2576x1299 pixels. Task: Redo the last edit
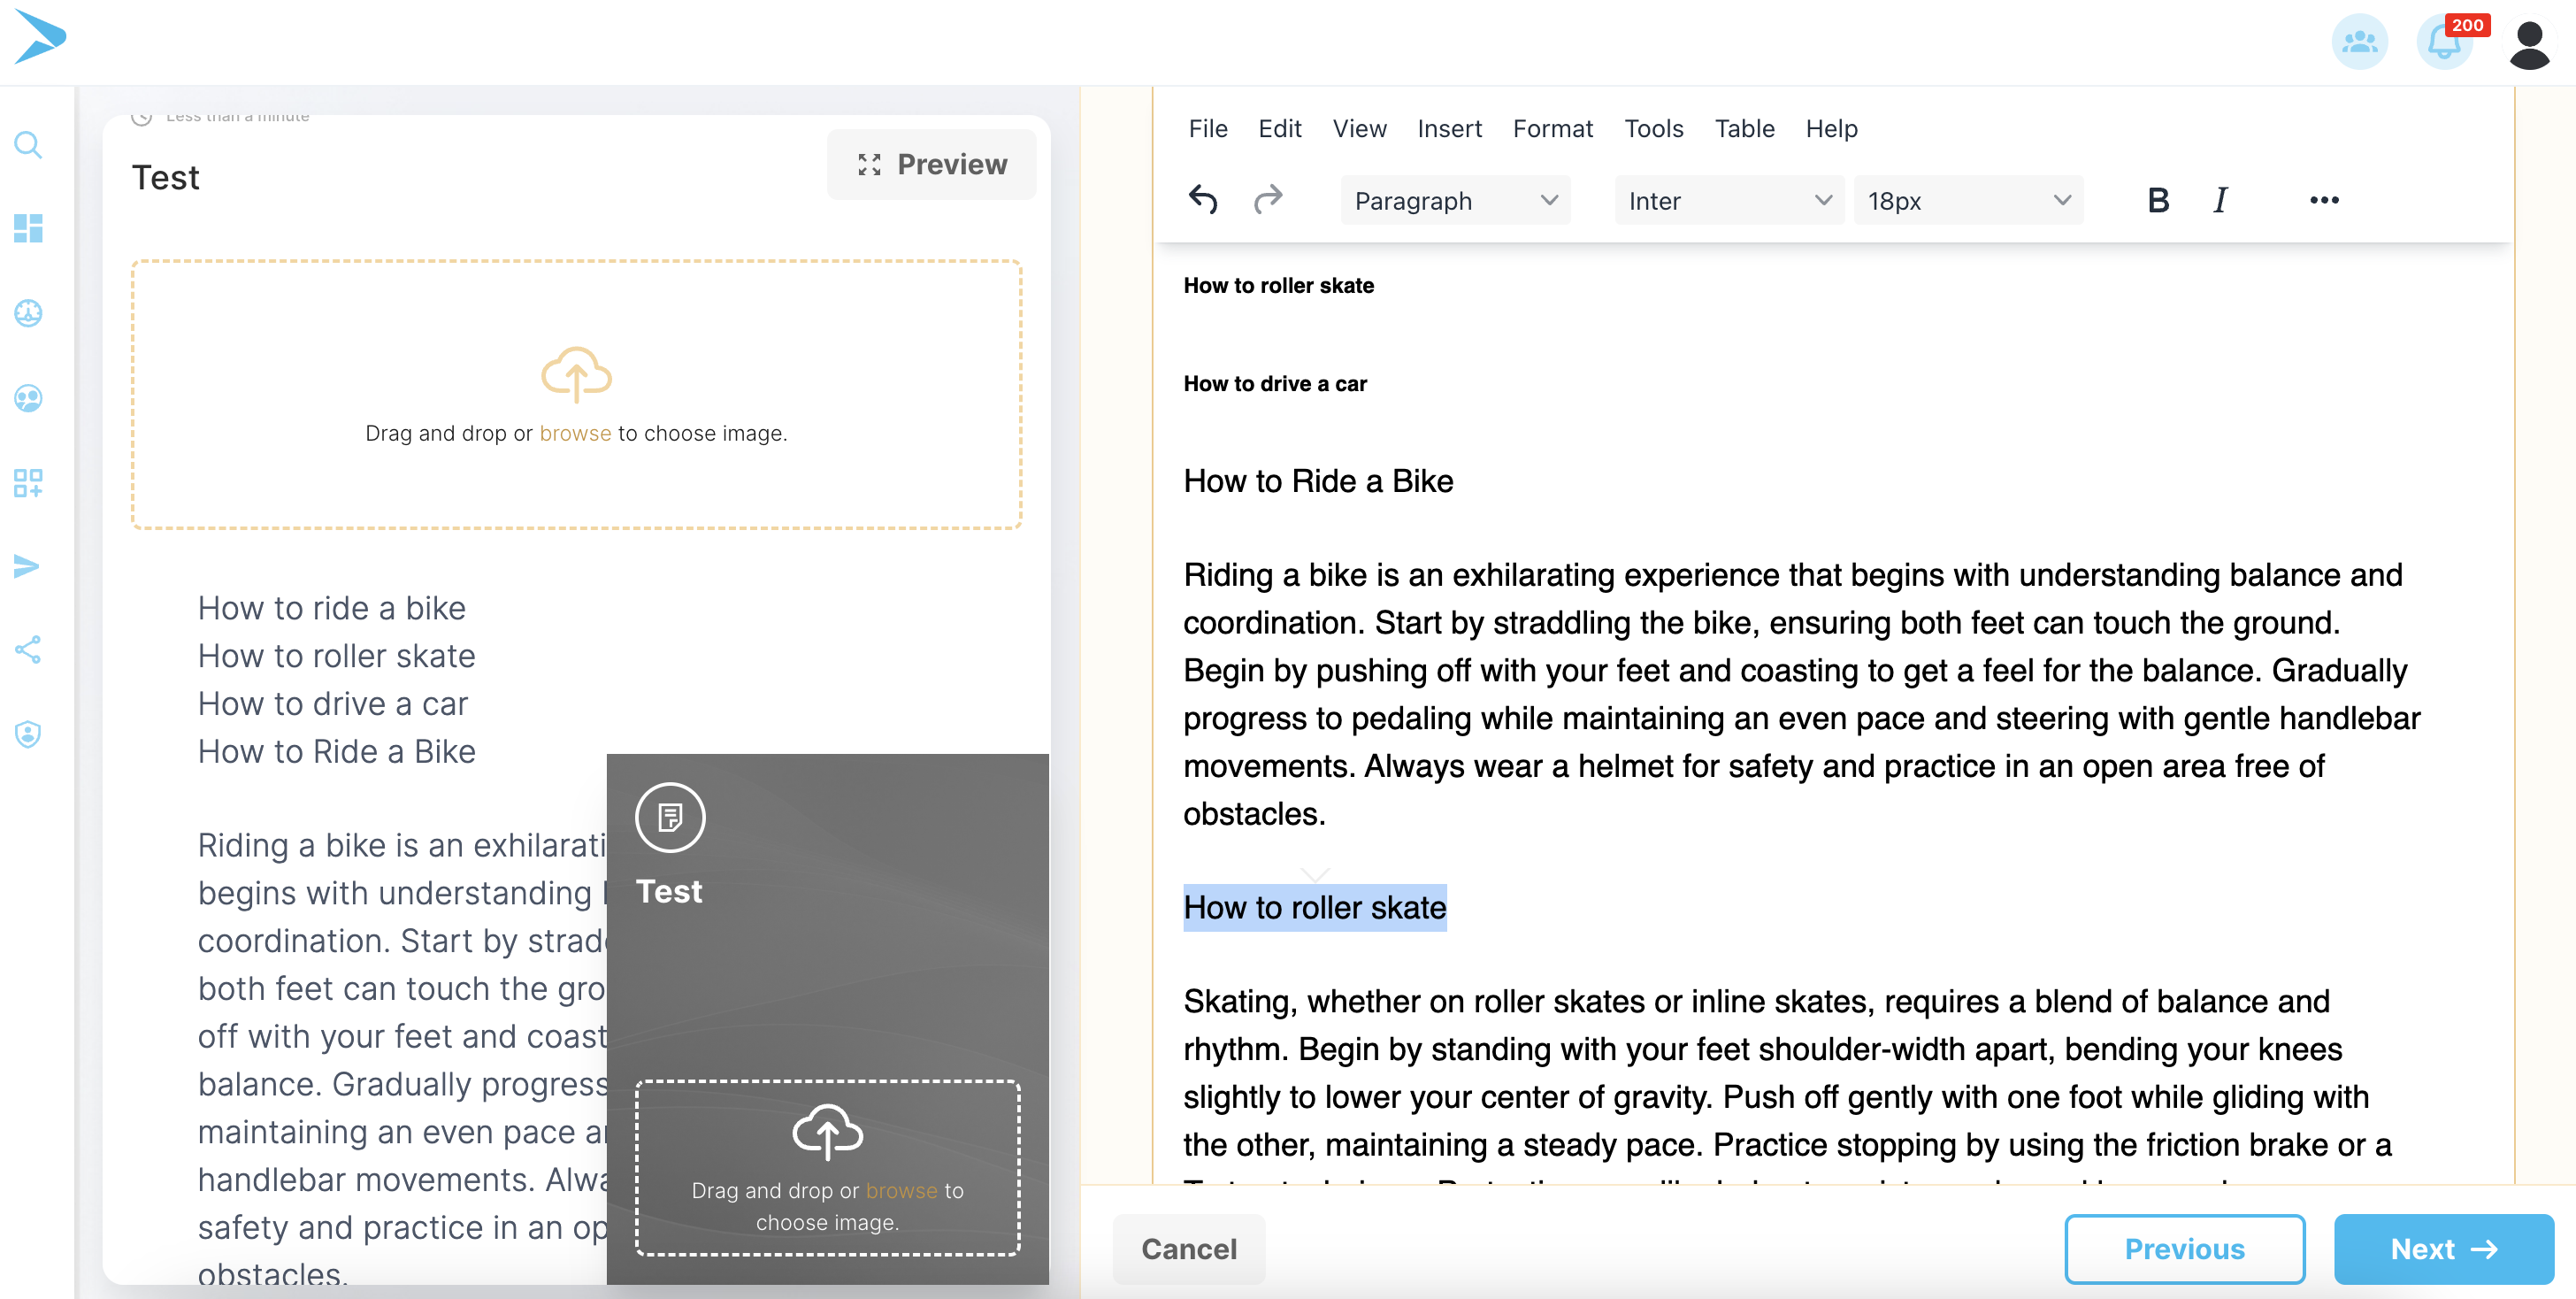click(1268, 200)
